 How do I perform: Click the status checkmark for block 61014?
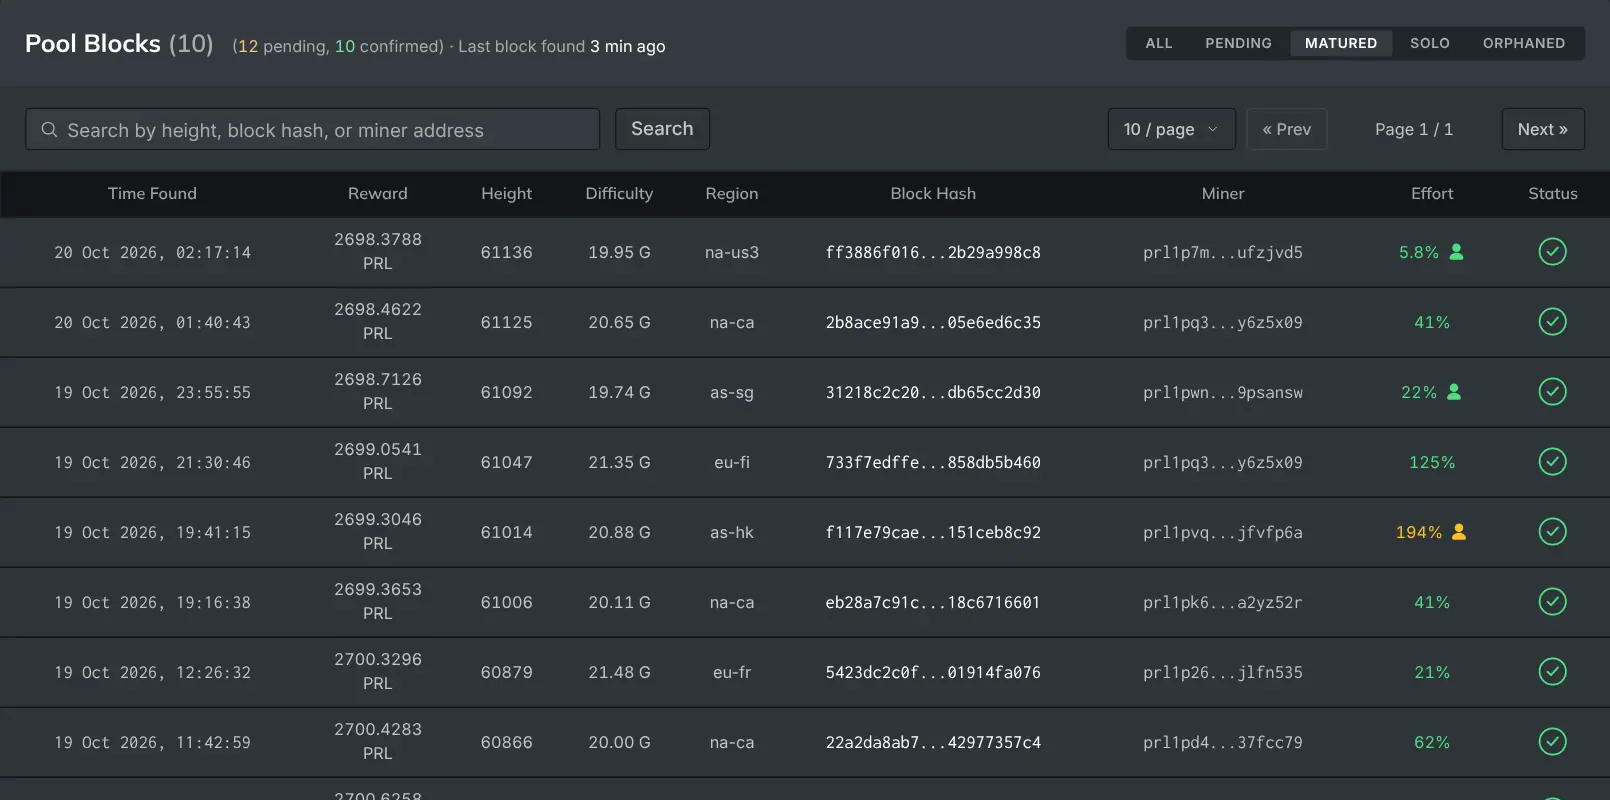tap(1552, 532)
